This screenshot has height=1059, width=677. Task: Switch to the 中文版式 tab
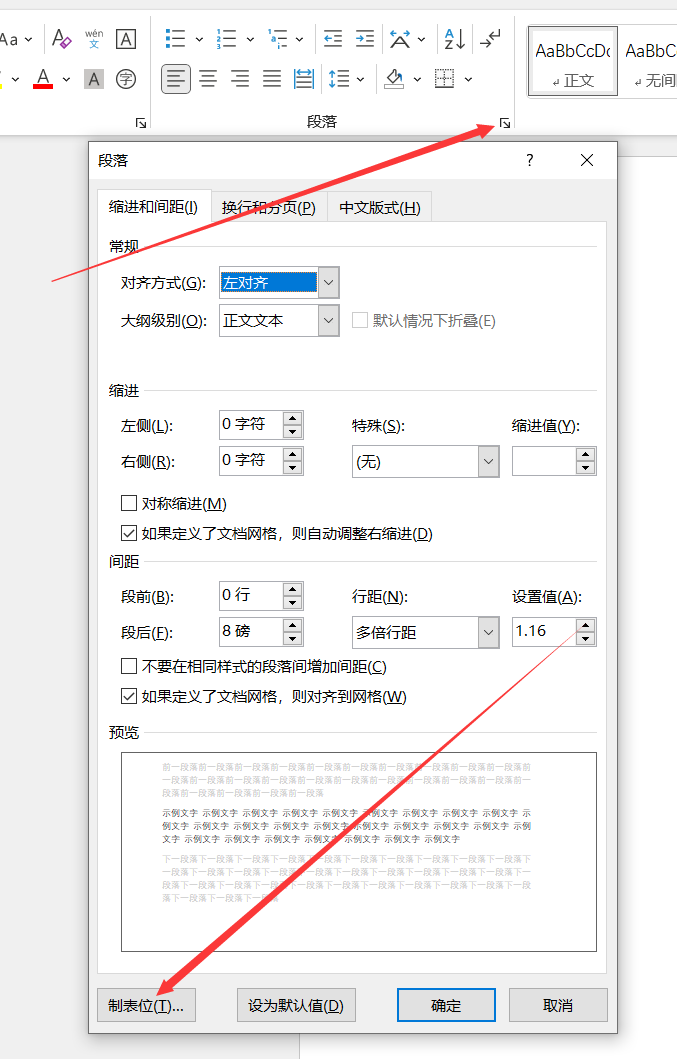[379, 208]
